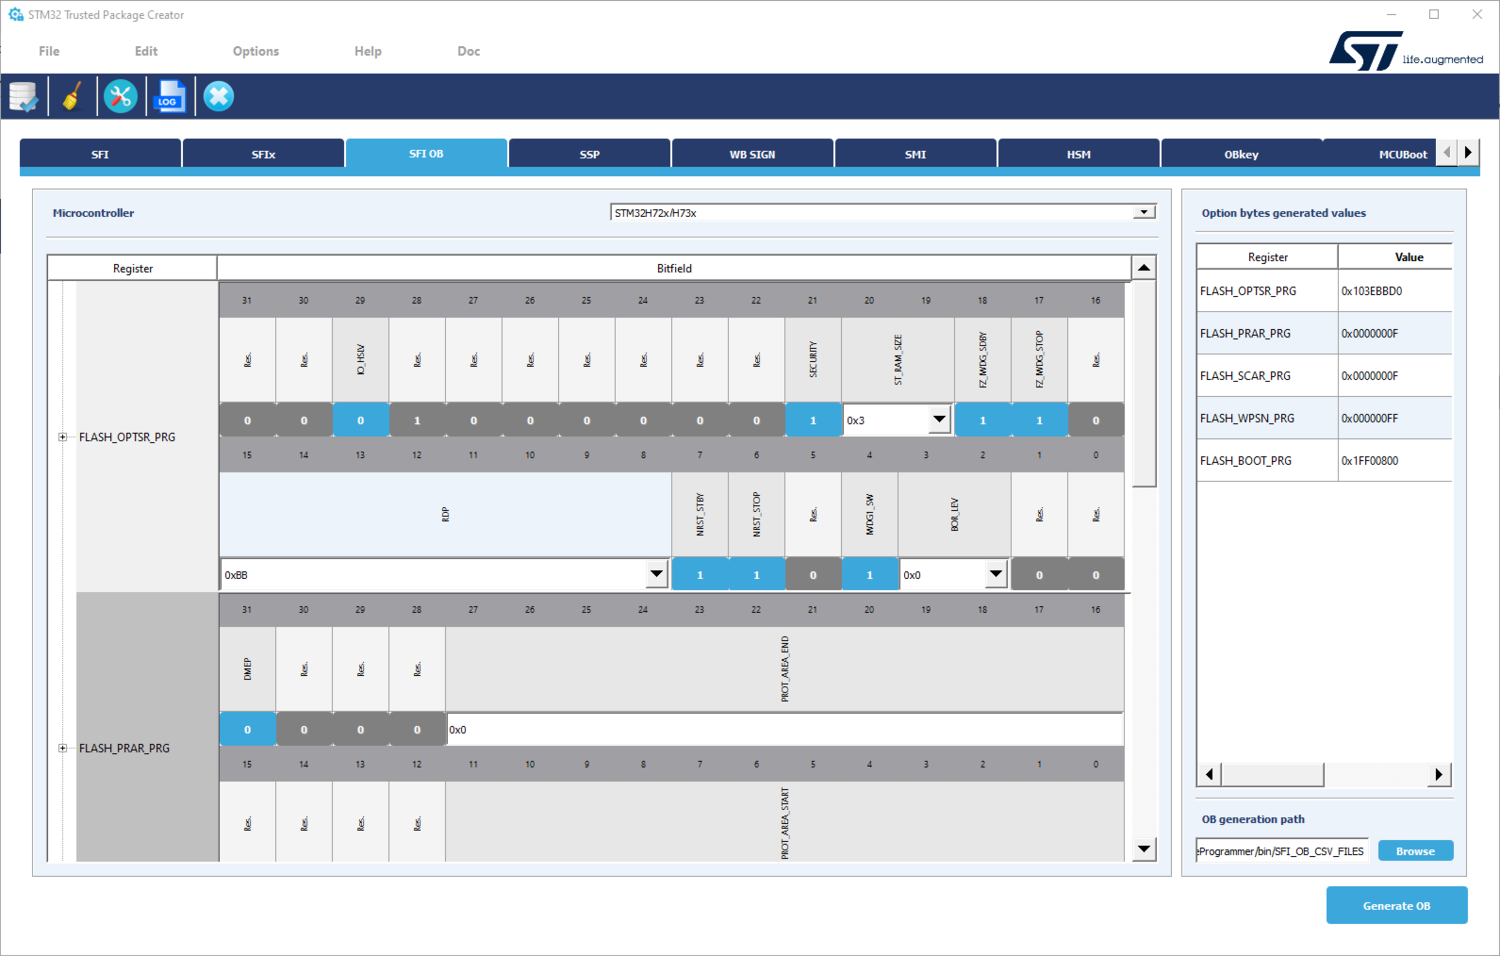1500x956 pixels.
Task: Open the ST_RAM_SIZE 0x3 dropdown
Action: pos(897,420)
